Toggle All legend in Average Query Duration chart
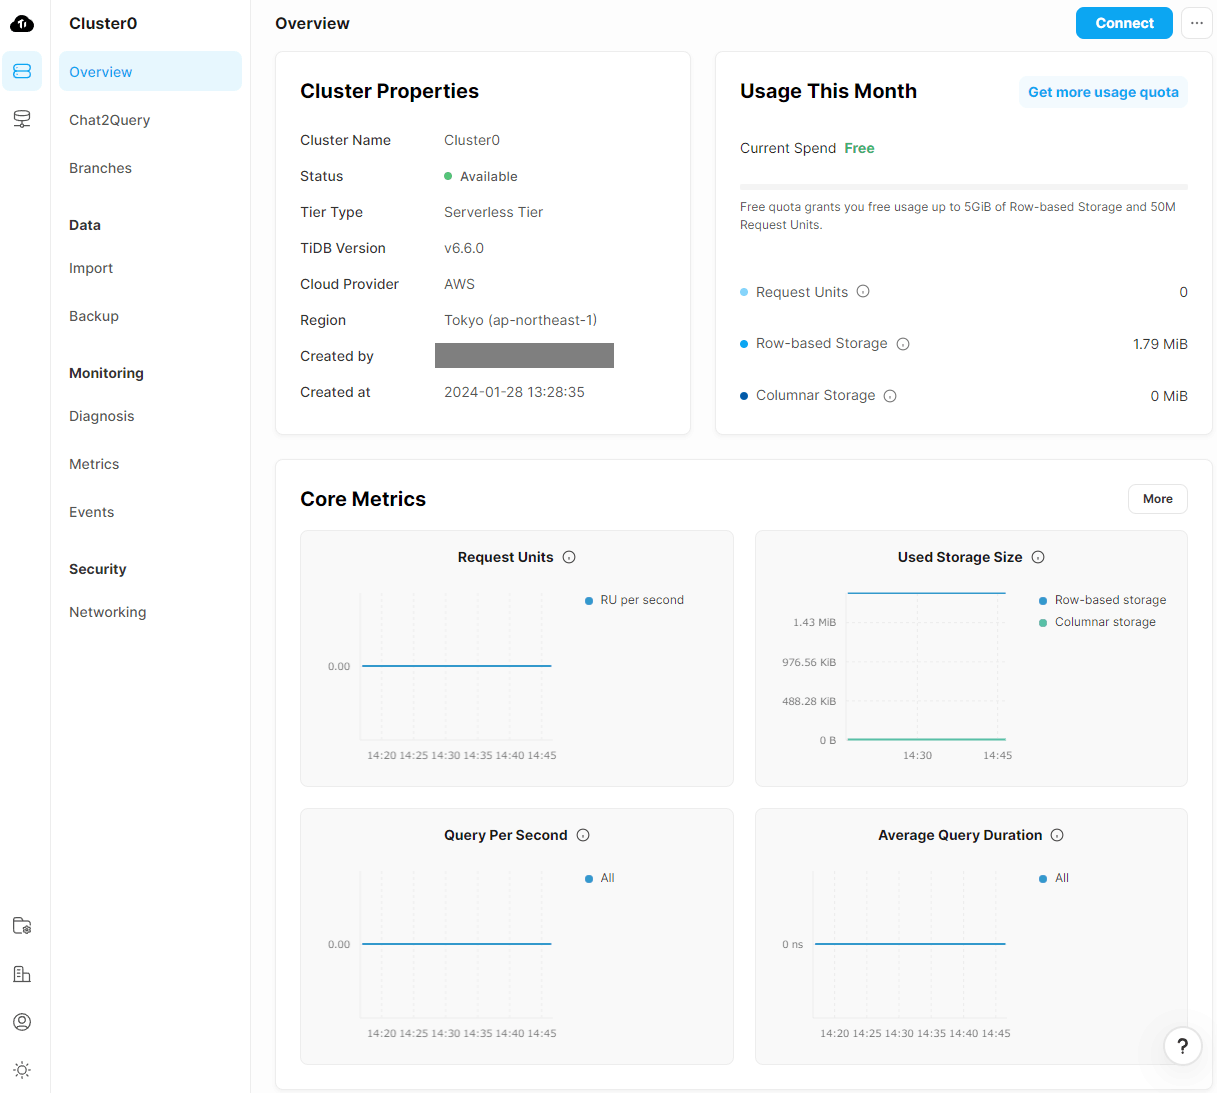 [x=1054, y=878]
